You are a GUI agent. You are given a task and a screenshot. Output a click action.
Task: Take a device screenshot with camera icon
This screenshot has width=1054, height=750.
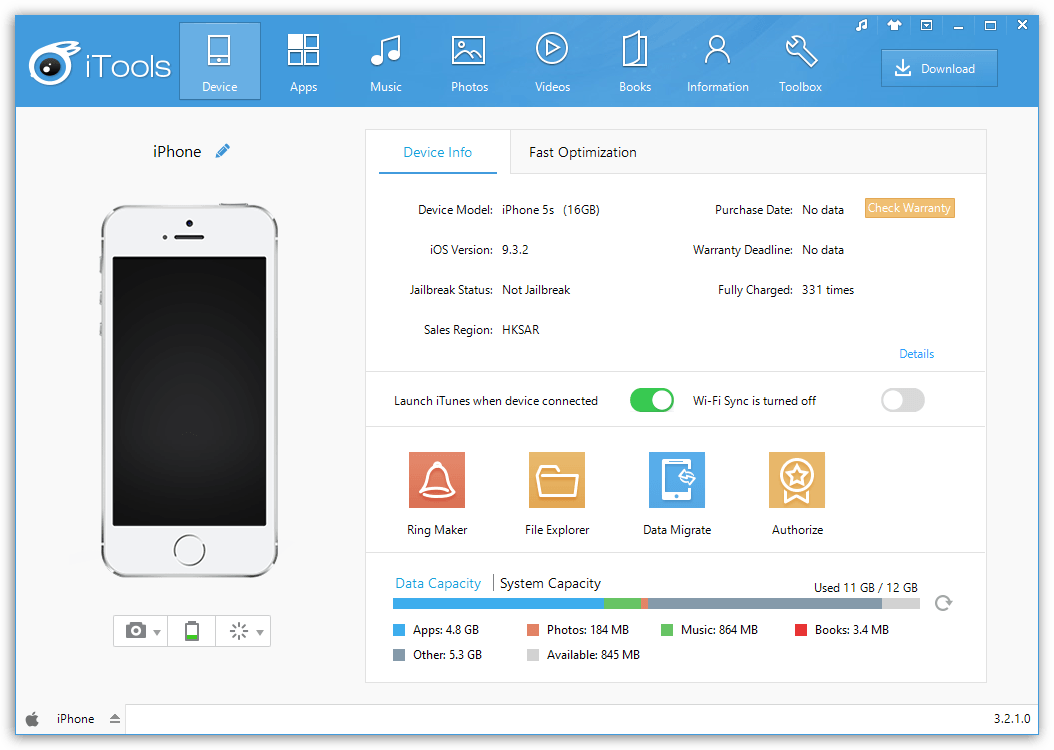pyautogui.click(x=136, y=630)
